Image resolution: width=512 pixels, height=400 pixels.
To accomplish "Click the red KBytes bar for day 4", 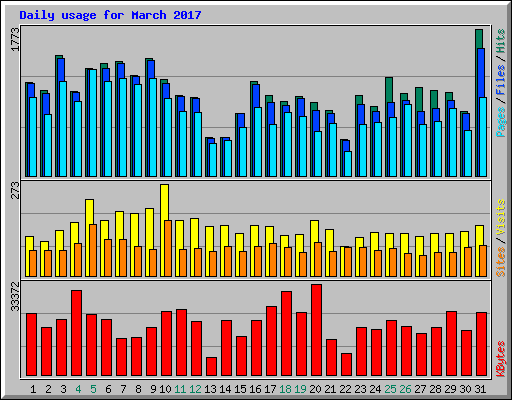I will [x=76, y=333].
